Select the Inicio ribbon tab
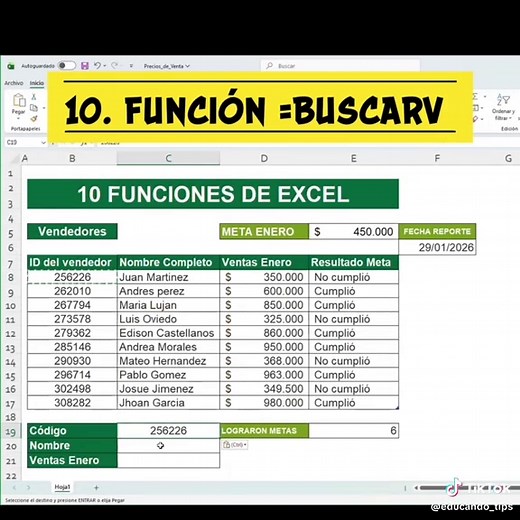 tap(36, 83)
